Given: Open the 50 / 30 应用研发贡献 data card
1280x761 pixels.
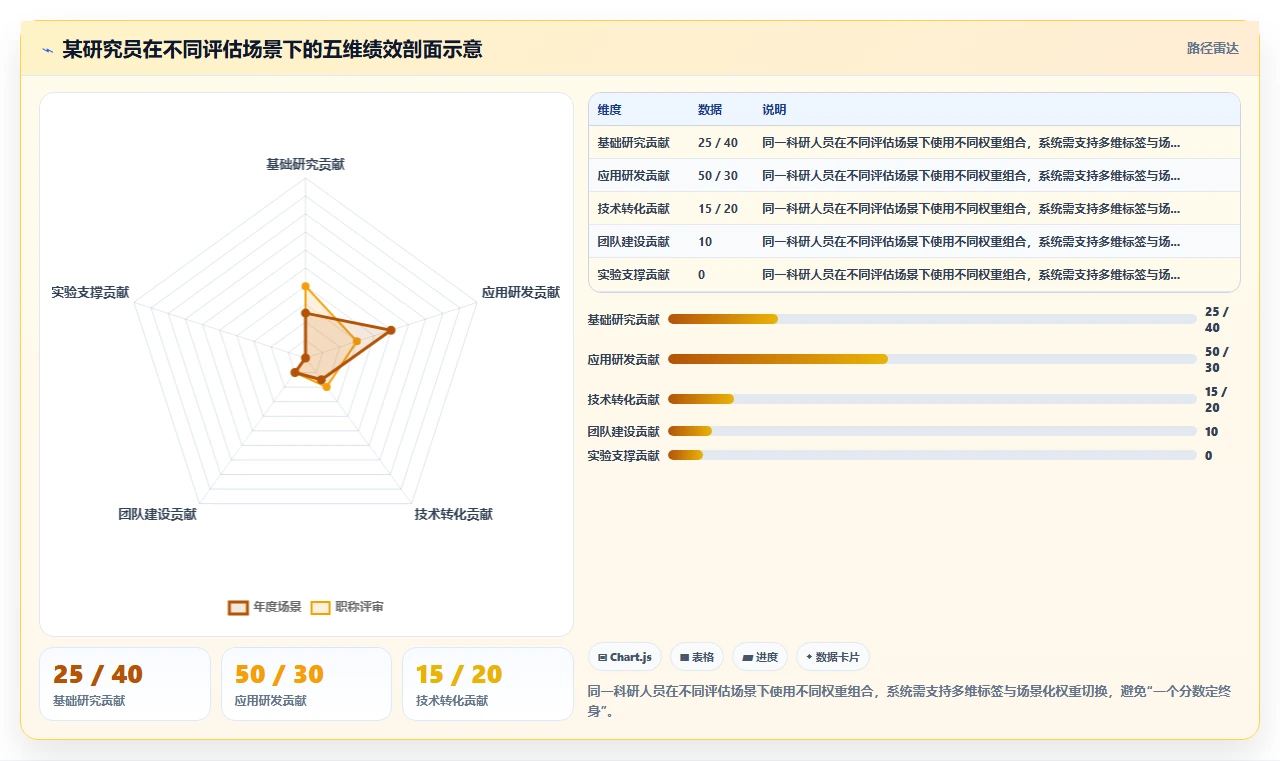Looking at the screenshot, I should click(x=306, y=684).
